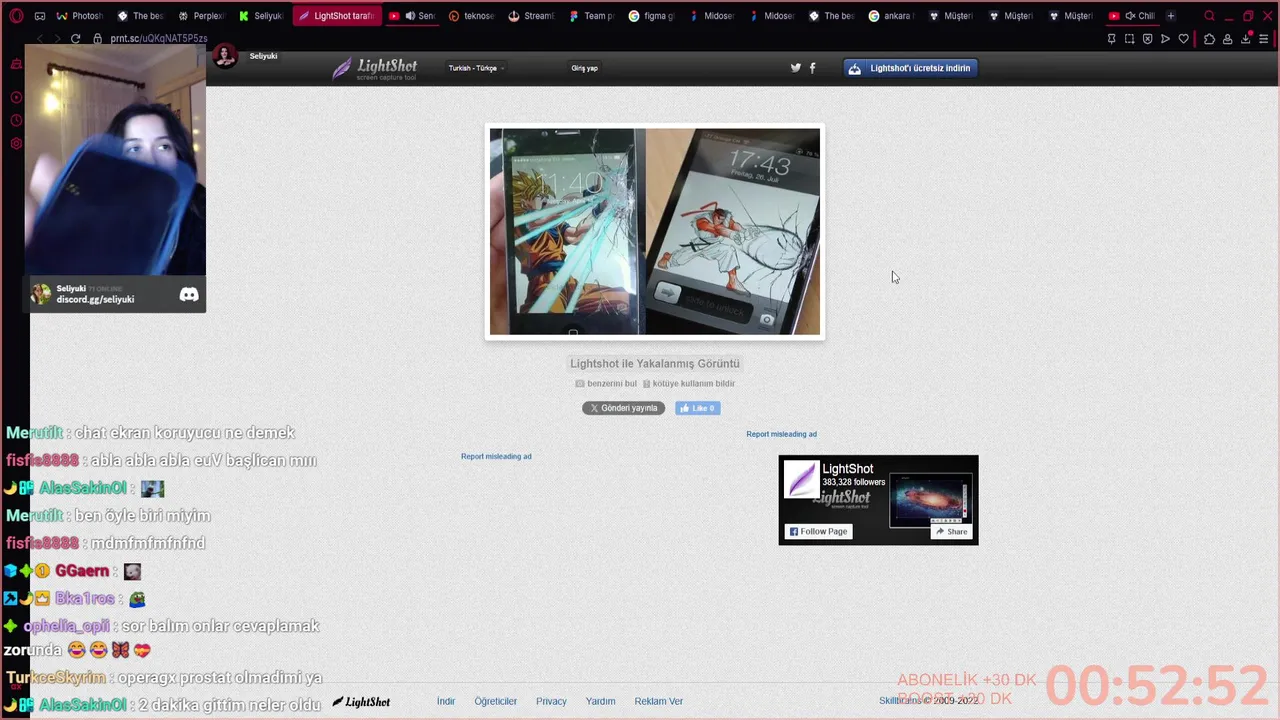Screen dimensions: 1280x720
Task: Switch to the Photosh tab
Action: (79, 16)
